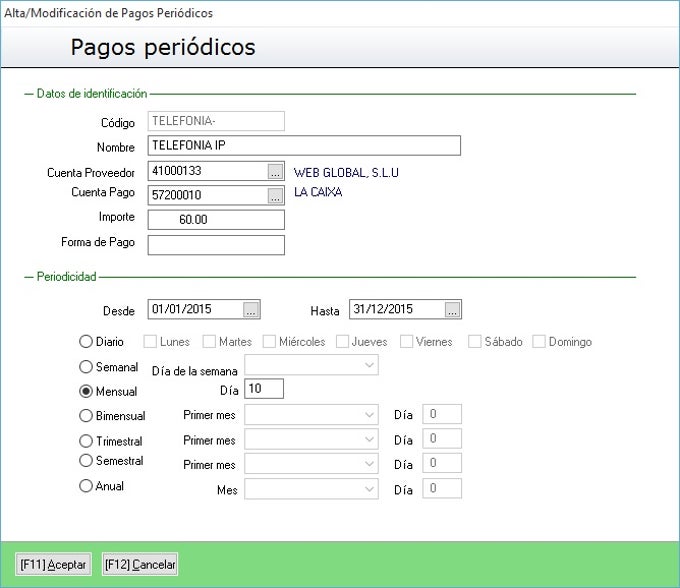Screen dimensions: 680x588
Task: Check the Jueves checkbox
Action: click(x=342, y=342)
